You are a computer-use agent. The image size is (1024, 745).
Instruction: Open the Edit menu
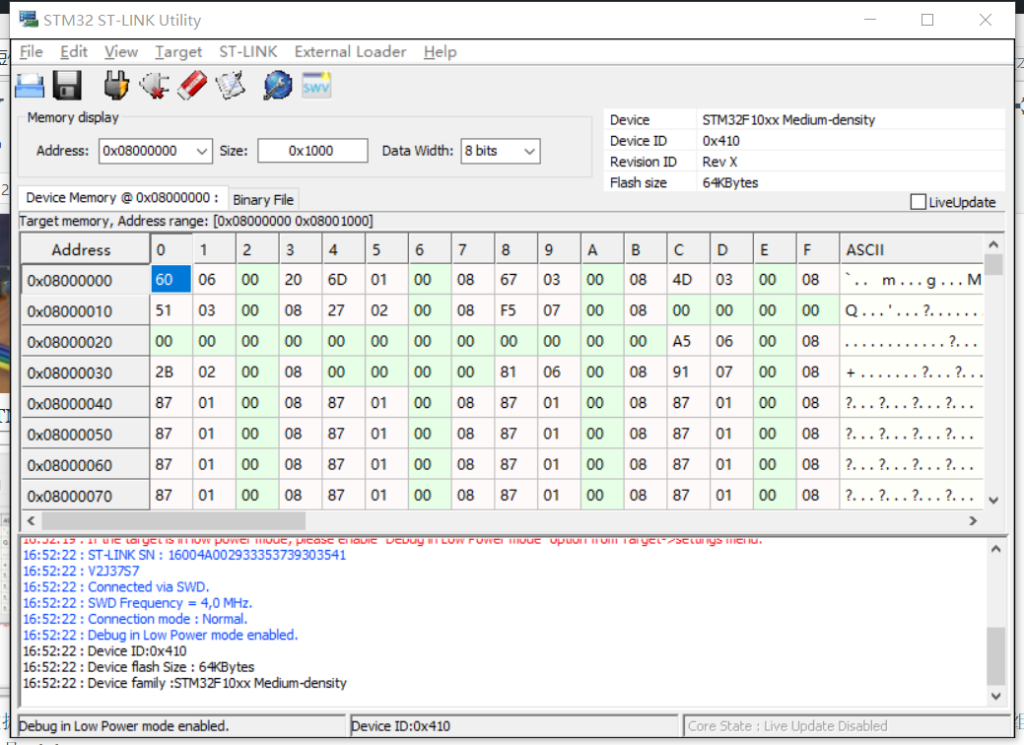tap(73, 52)
